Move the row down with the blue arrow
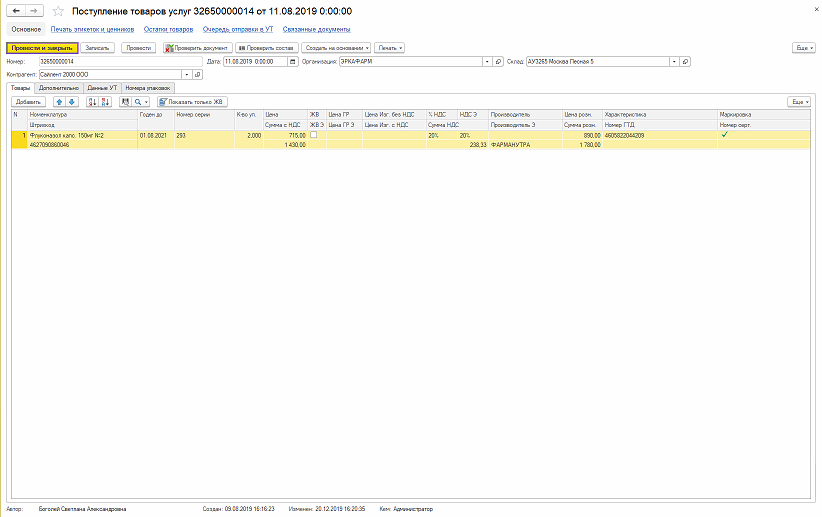Image resolution: width=822 pixels, height=517 pixels. (x=71, y=102)
